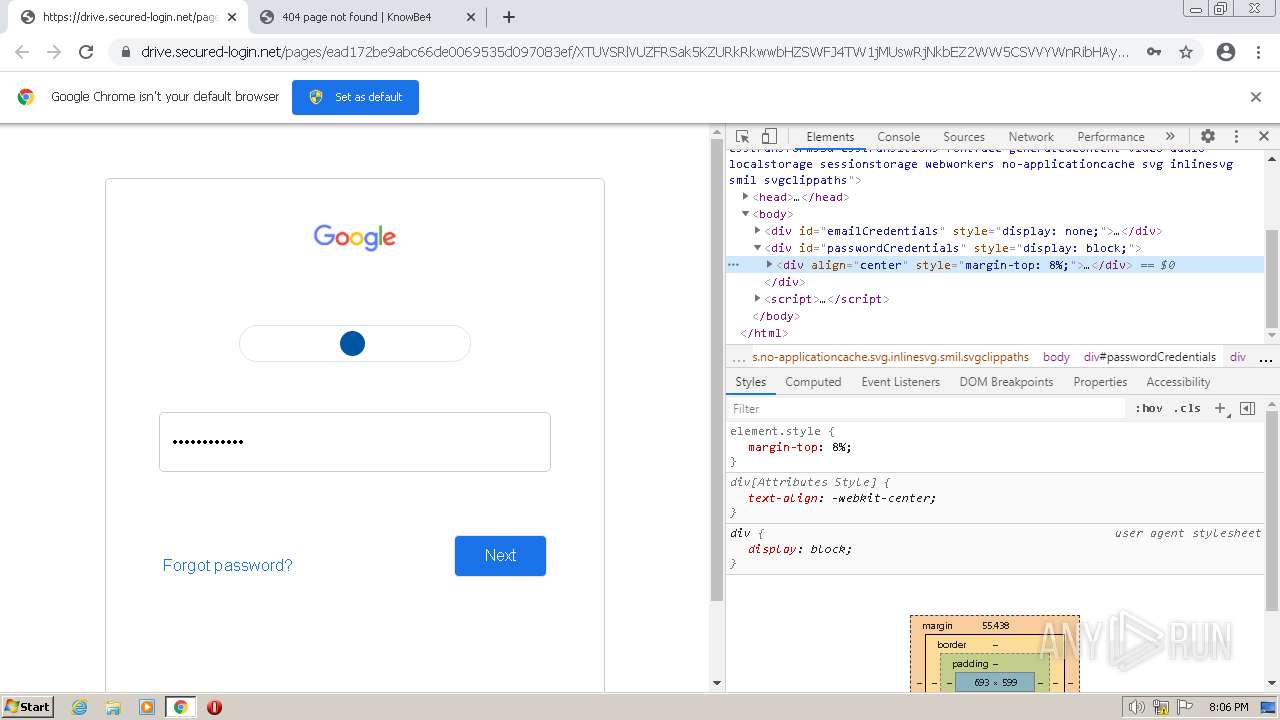Open the Chrome three-dot menu
Screen dimensions: 1280x720
(x=1258, y=52)
